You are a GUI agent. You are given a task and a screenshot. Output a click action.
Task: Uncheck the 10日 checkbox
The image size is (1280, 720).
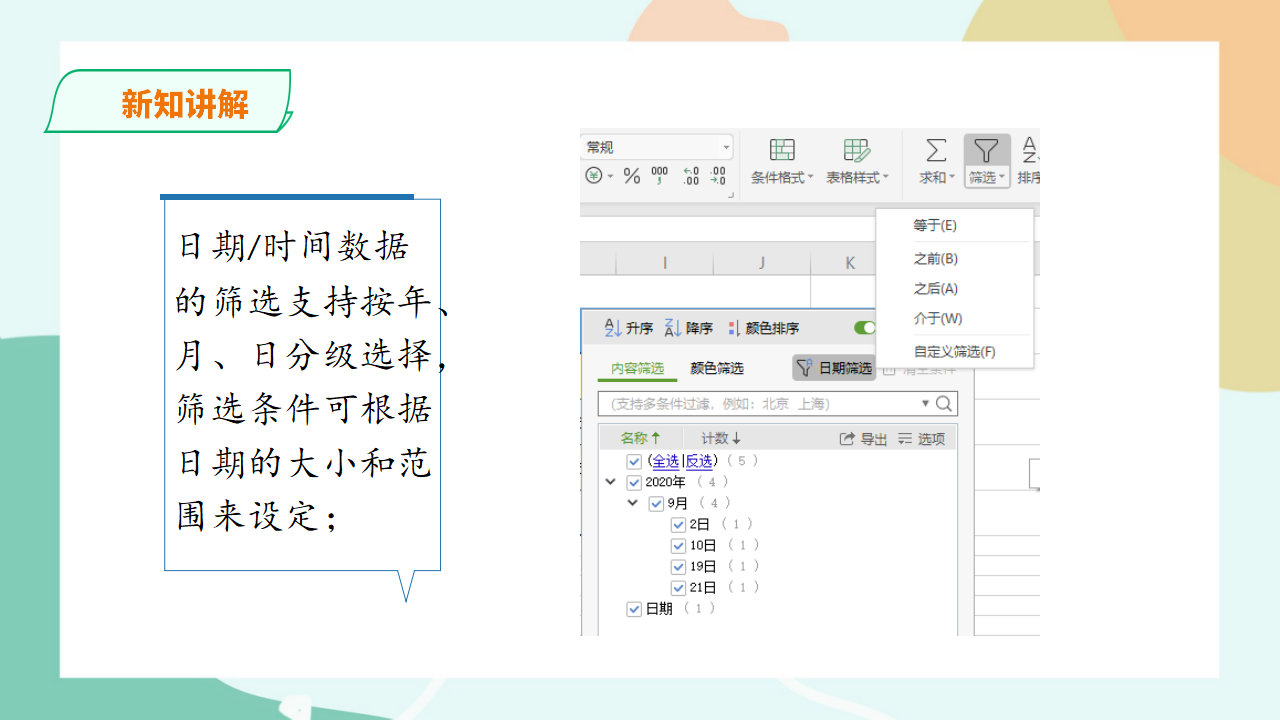pos(678,545)
